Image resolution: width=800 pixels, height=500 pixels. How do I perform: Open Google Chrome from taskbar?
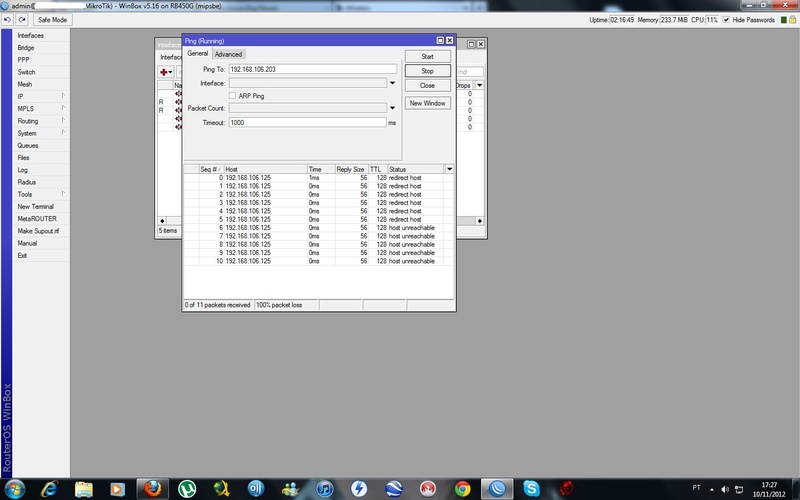point(462,489)
